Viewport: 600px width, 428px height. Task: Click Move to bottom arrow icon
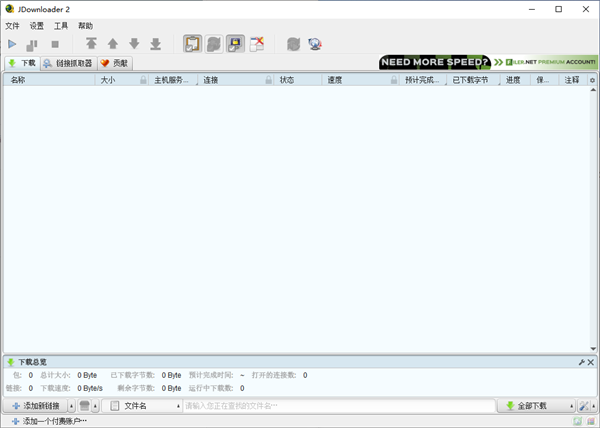coord(155,44)
